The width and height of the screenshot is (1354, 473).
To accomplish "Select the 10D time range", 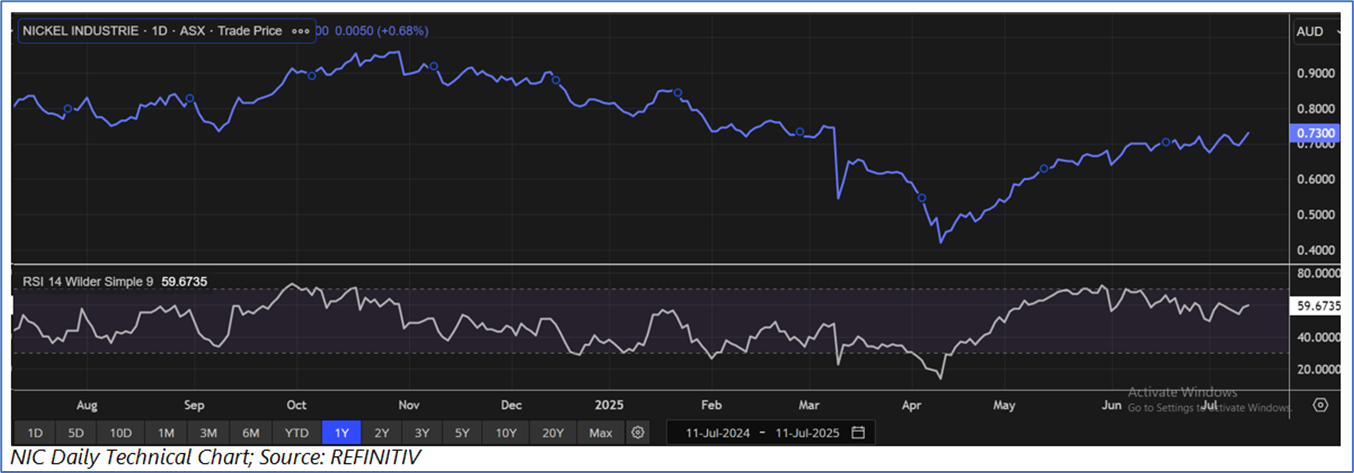I will 122,433.
